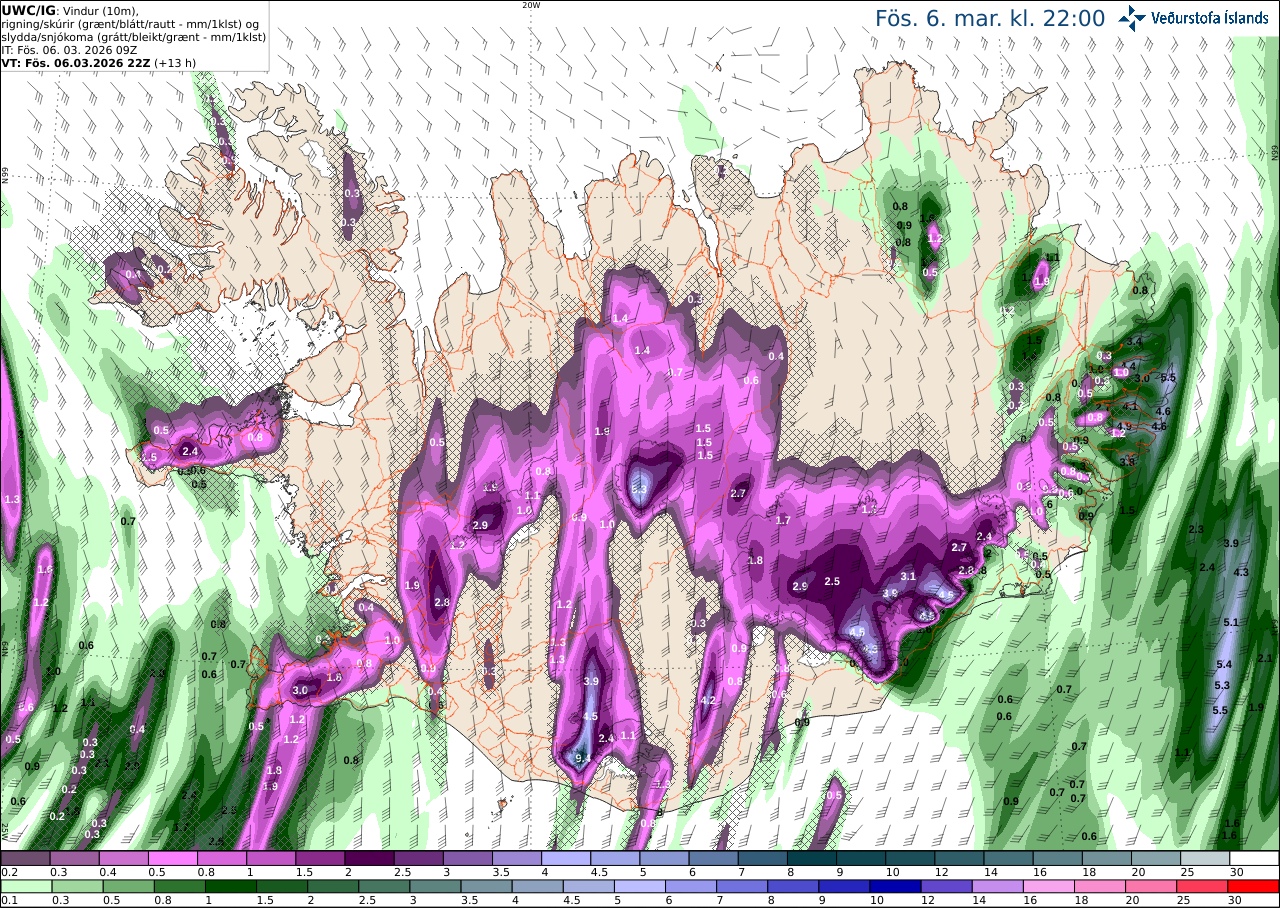The height and width of the screenshot is (908, 1280).
Task: Select the 2.5 swatch in the purple snow scale
Action: point(418,858)
